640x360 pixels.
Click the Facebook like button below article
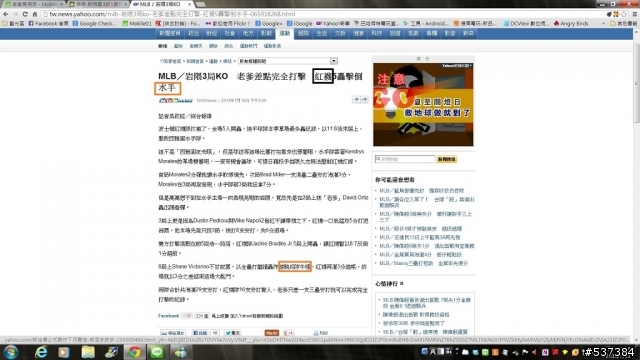pos(187,316)
